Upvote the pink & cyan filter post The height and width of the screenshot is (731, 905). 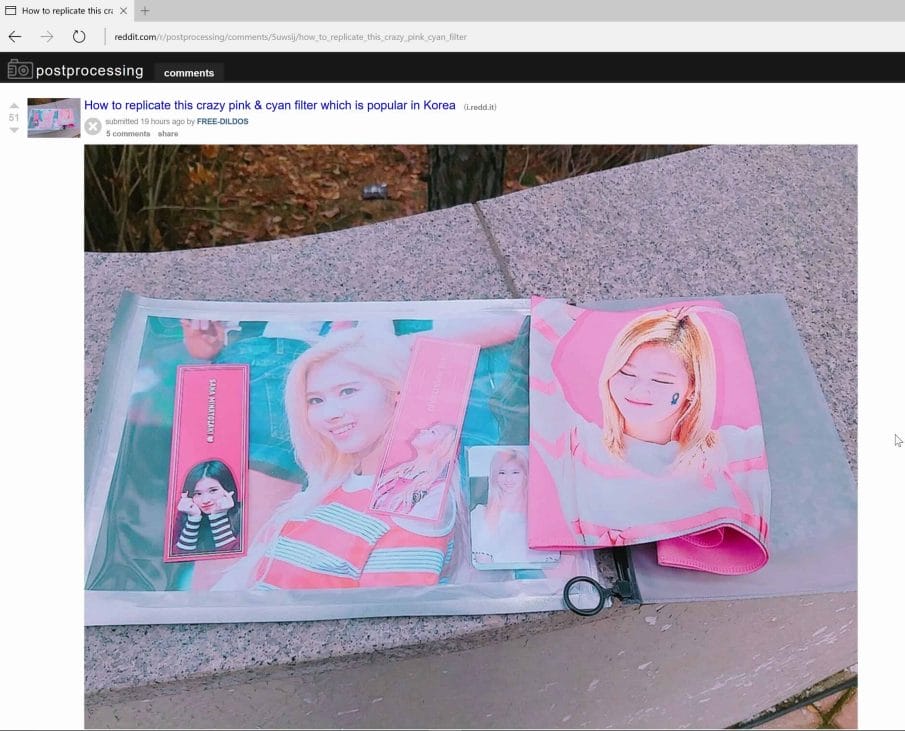[x=14, y=105]
